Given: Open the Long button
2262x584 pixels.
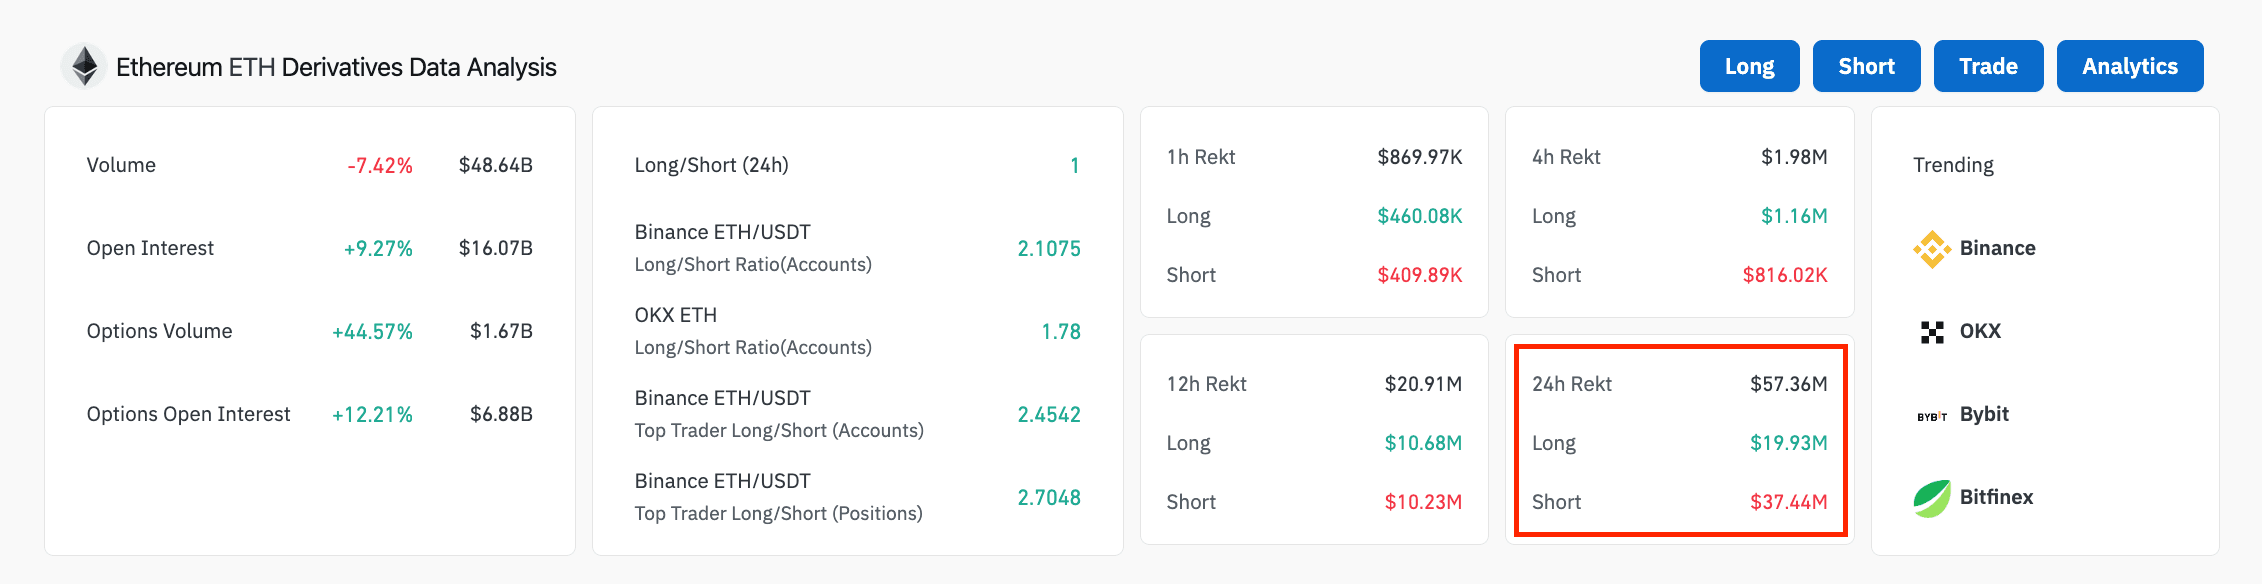Looking at the screenshot, I should pyautogui.click(x=1749, y=66).
